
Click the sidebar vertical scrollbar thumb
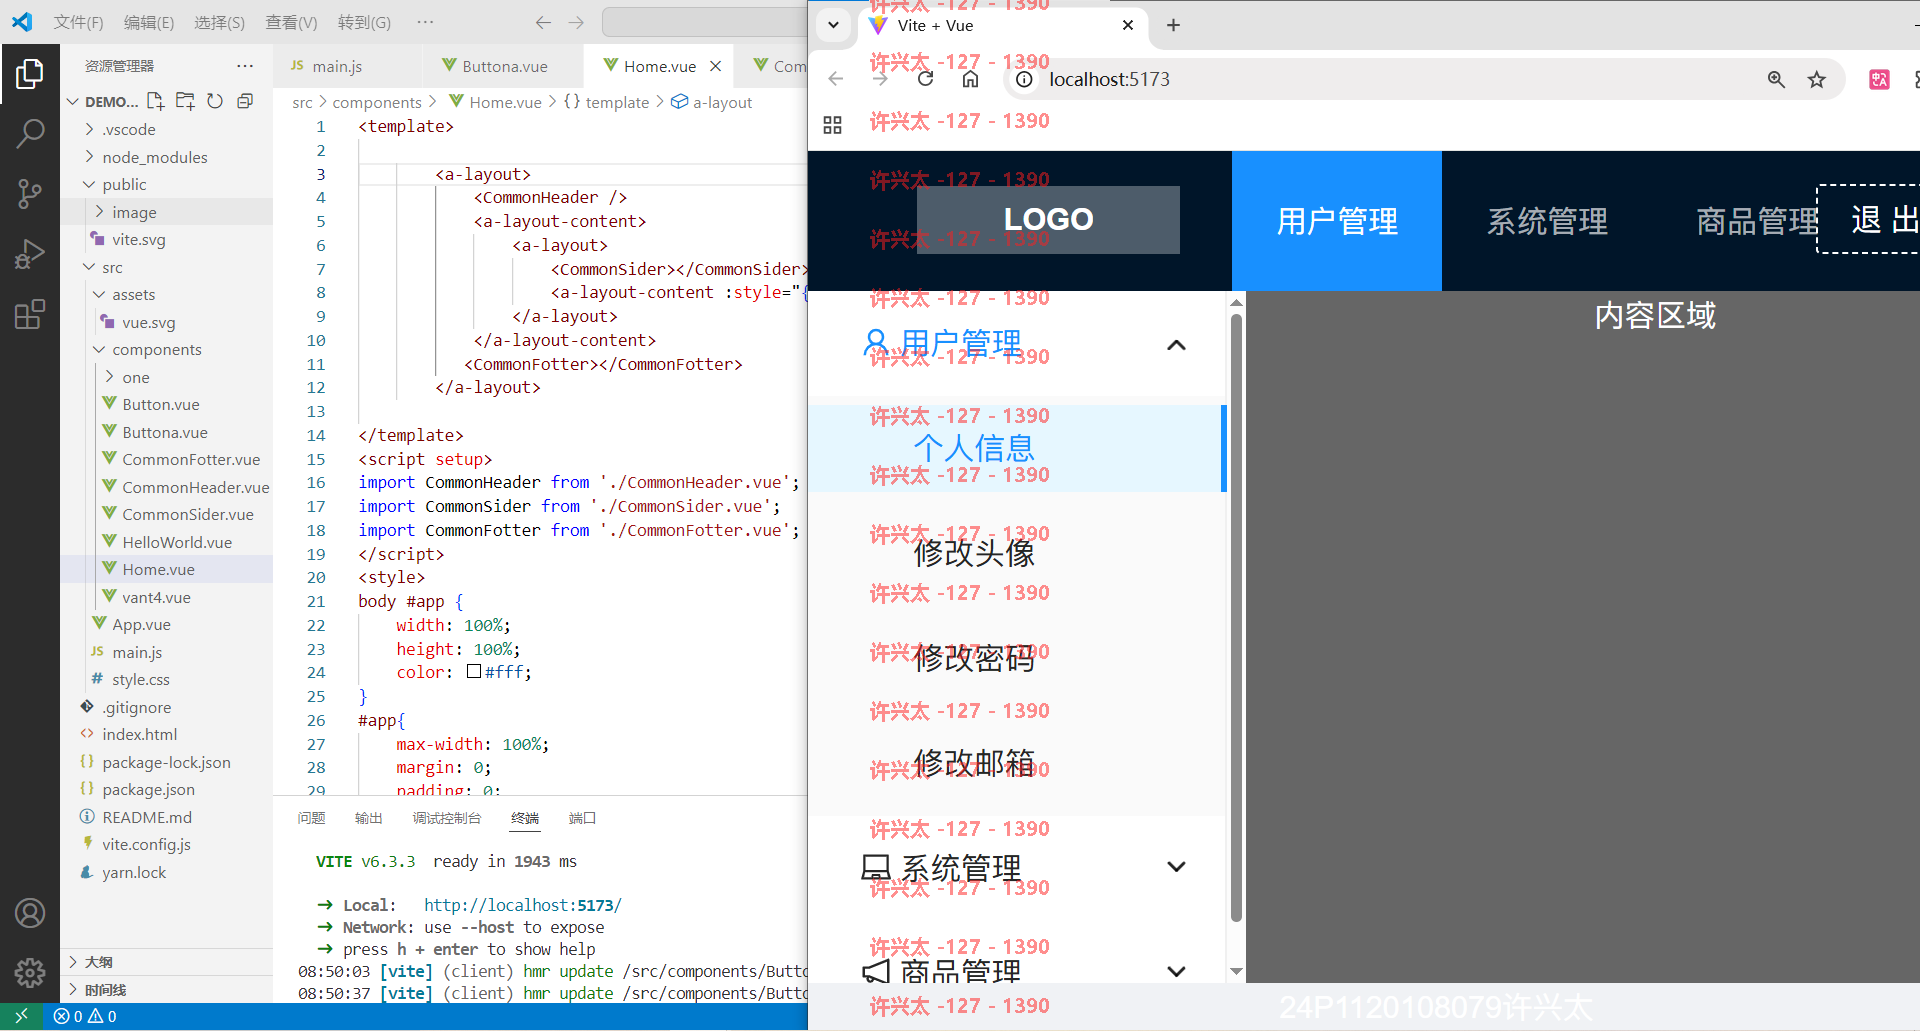(1236, 617)
